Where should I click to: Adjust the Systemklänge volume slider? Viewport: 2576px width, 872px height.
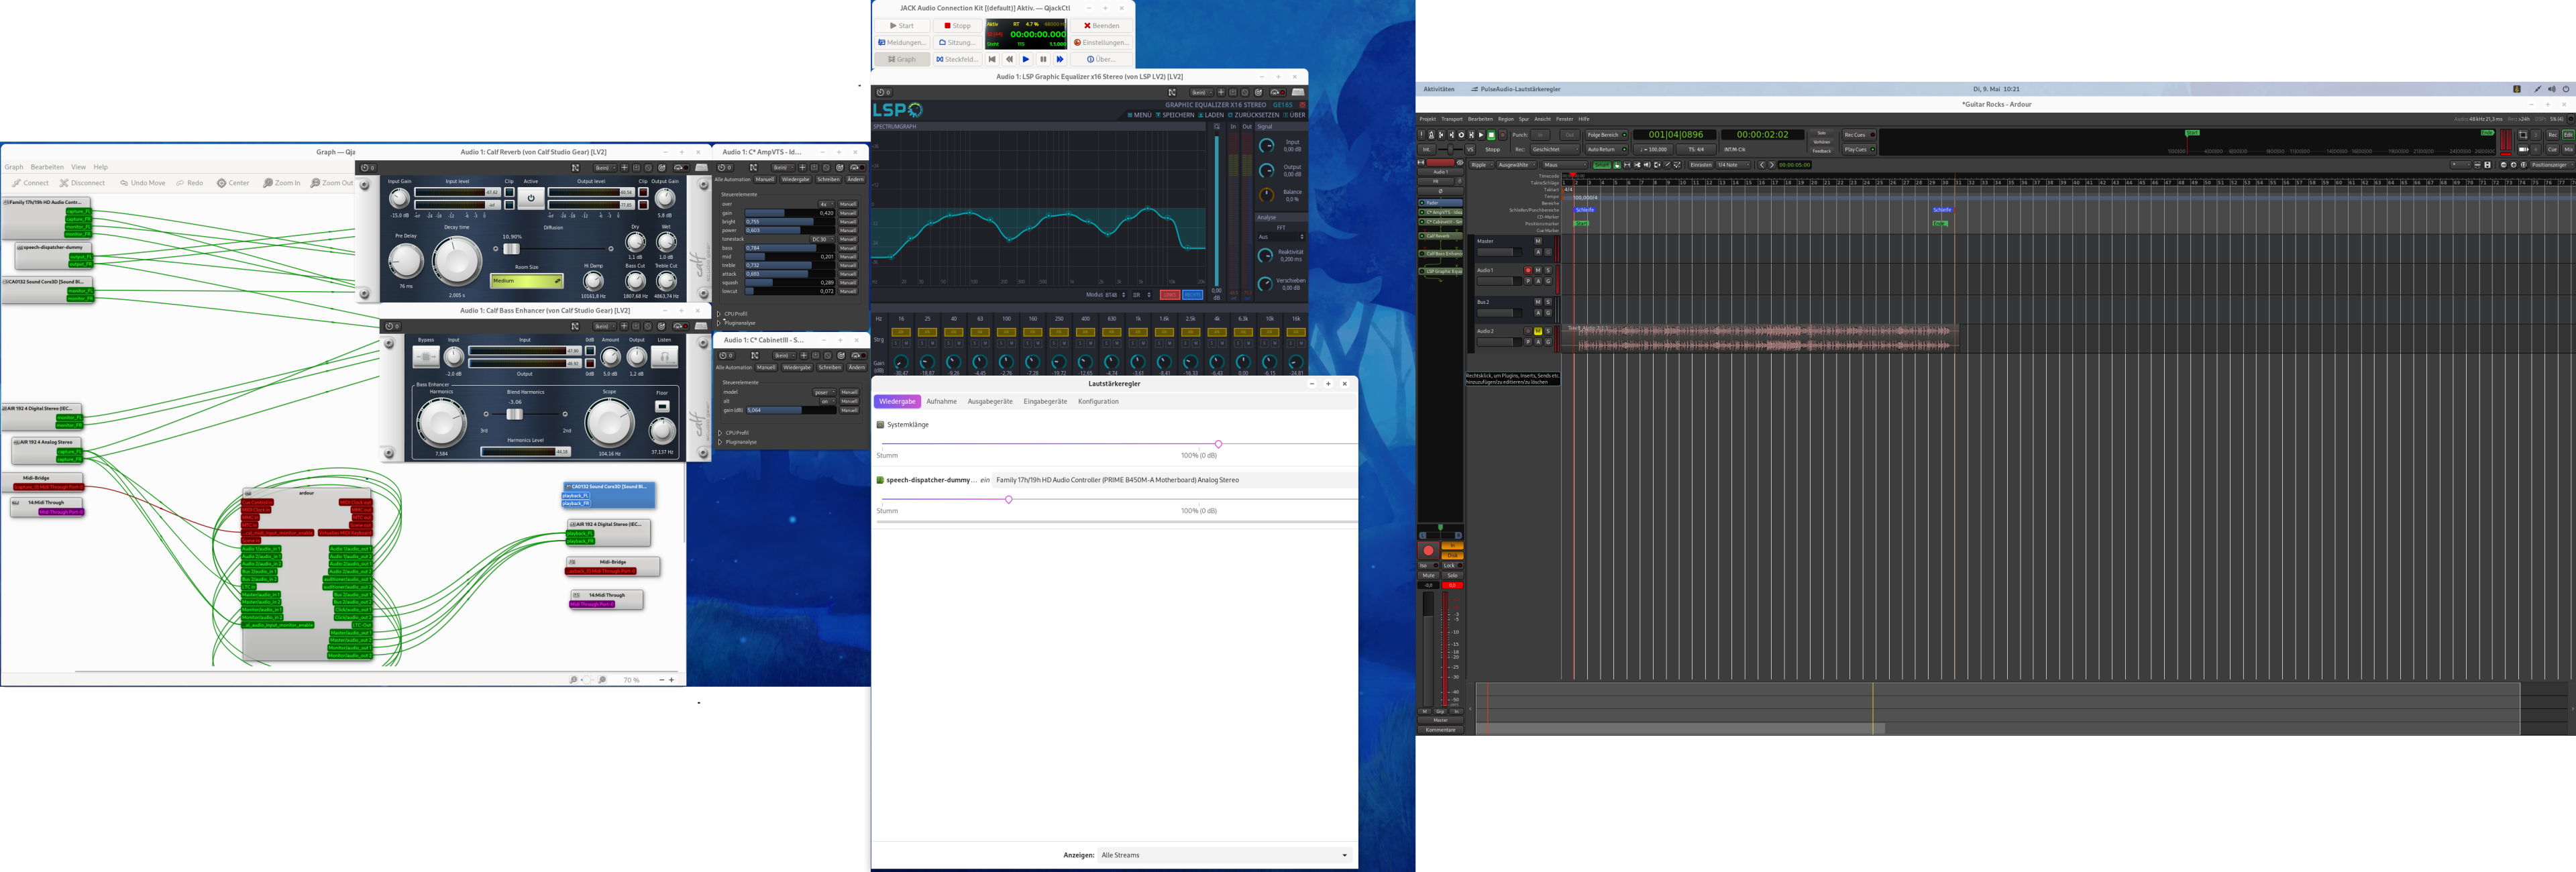[1217, 444]
